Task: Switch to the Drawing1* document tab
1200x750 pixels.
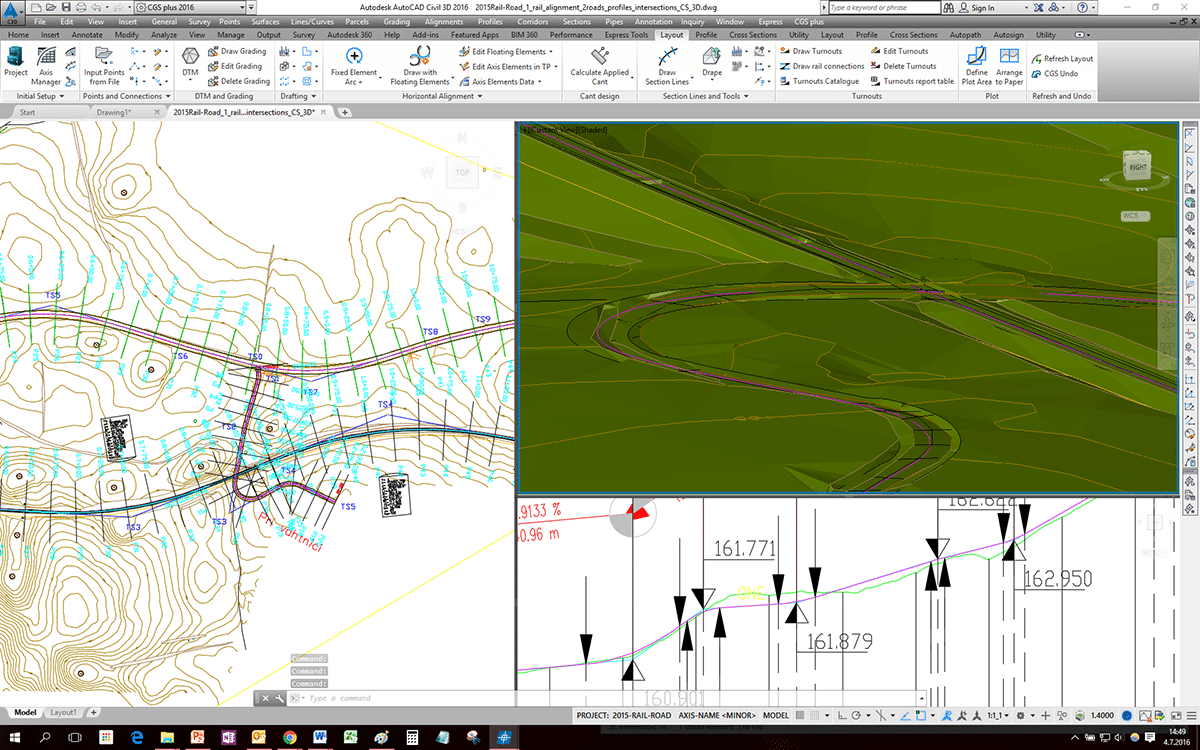Action: [x=115, y=113]
